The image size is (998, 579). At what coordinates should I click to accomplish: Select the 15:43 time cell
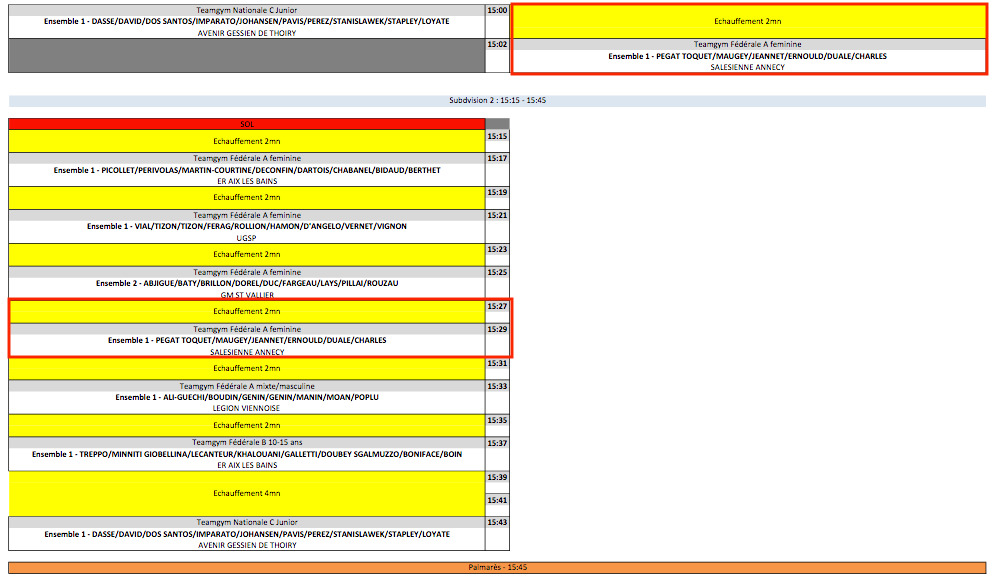click(x=497, y=522)
